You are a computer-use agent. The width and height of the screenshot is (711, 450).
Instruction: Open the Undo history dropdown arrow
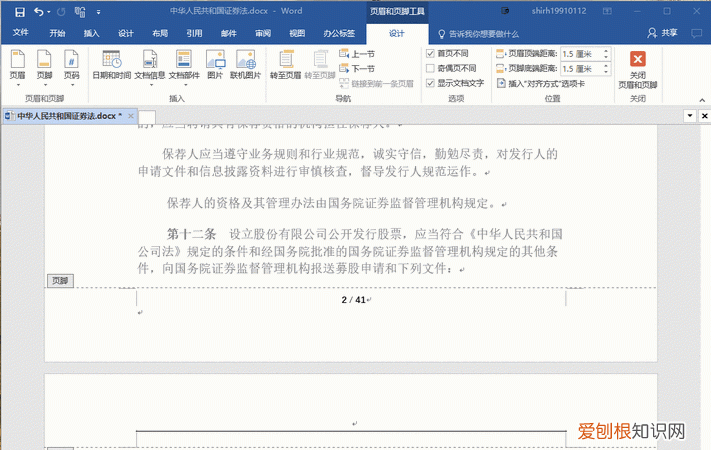(49, 12)
